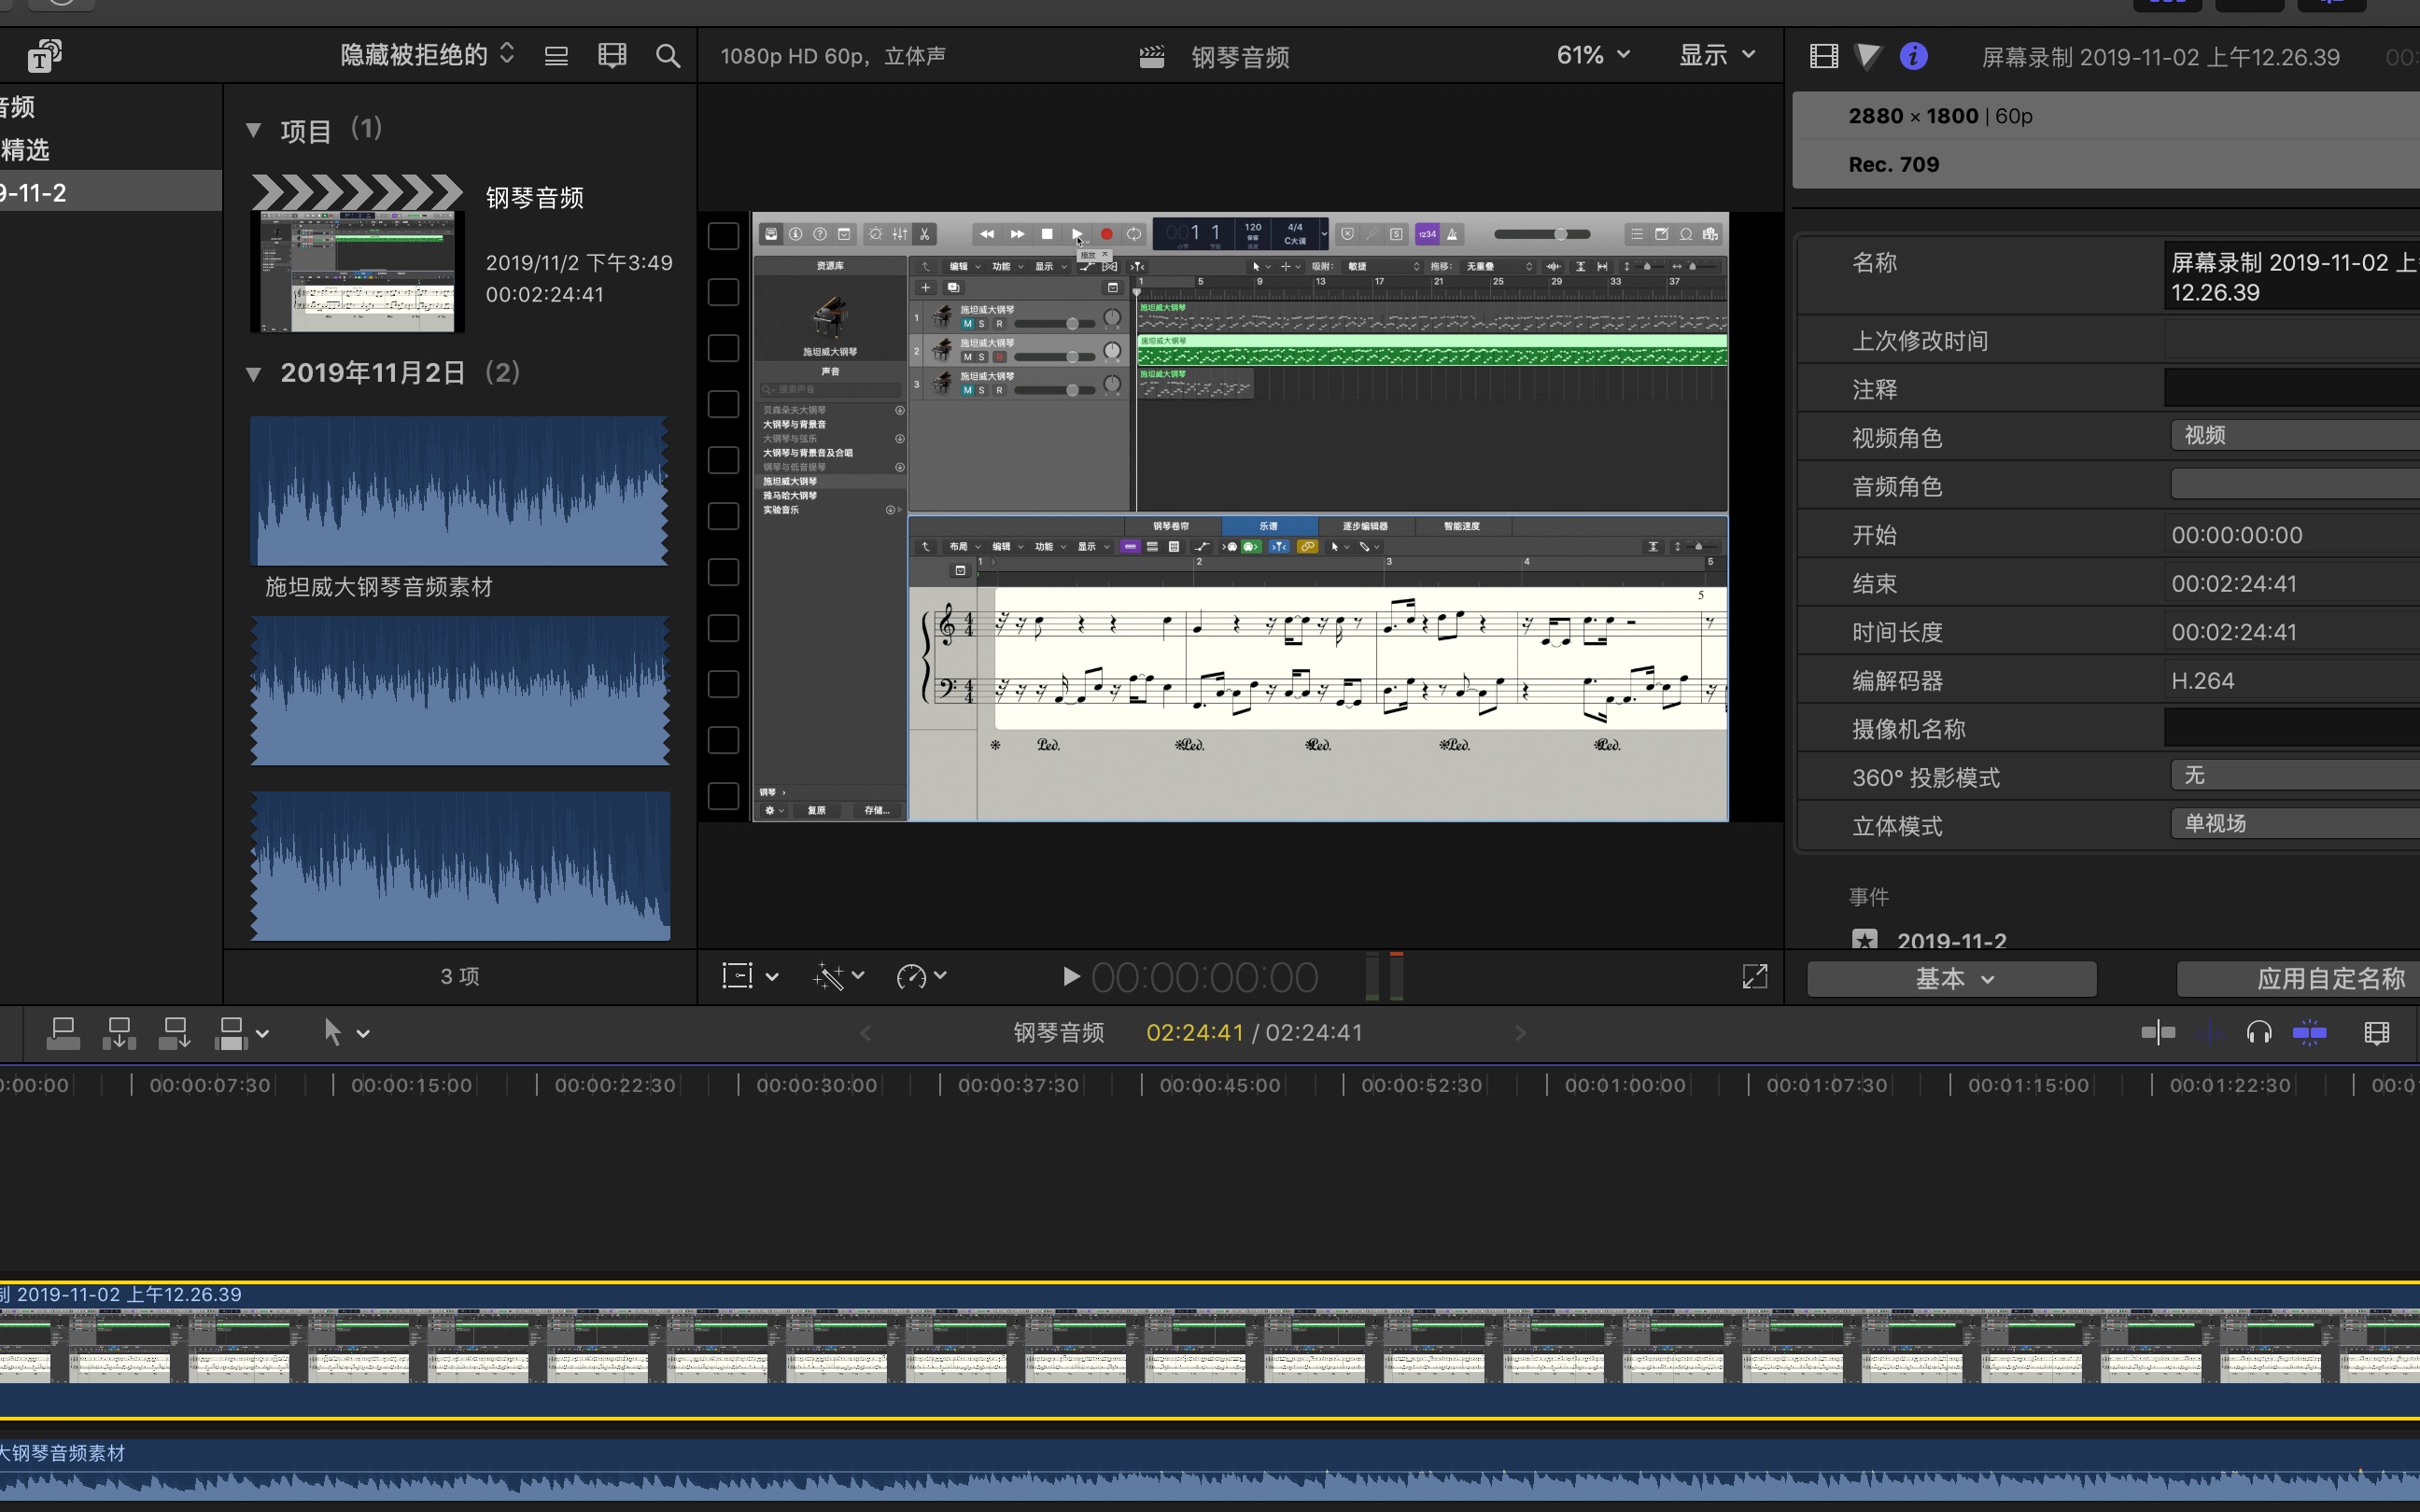This screenshot has height=1512, width=2420.
Task: Enter full-screen viewer with arrows icon
Action: [1755, 976]
